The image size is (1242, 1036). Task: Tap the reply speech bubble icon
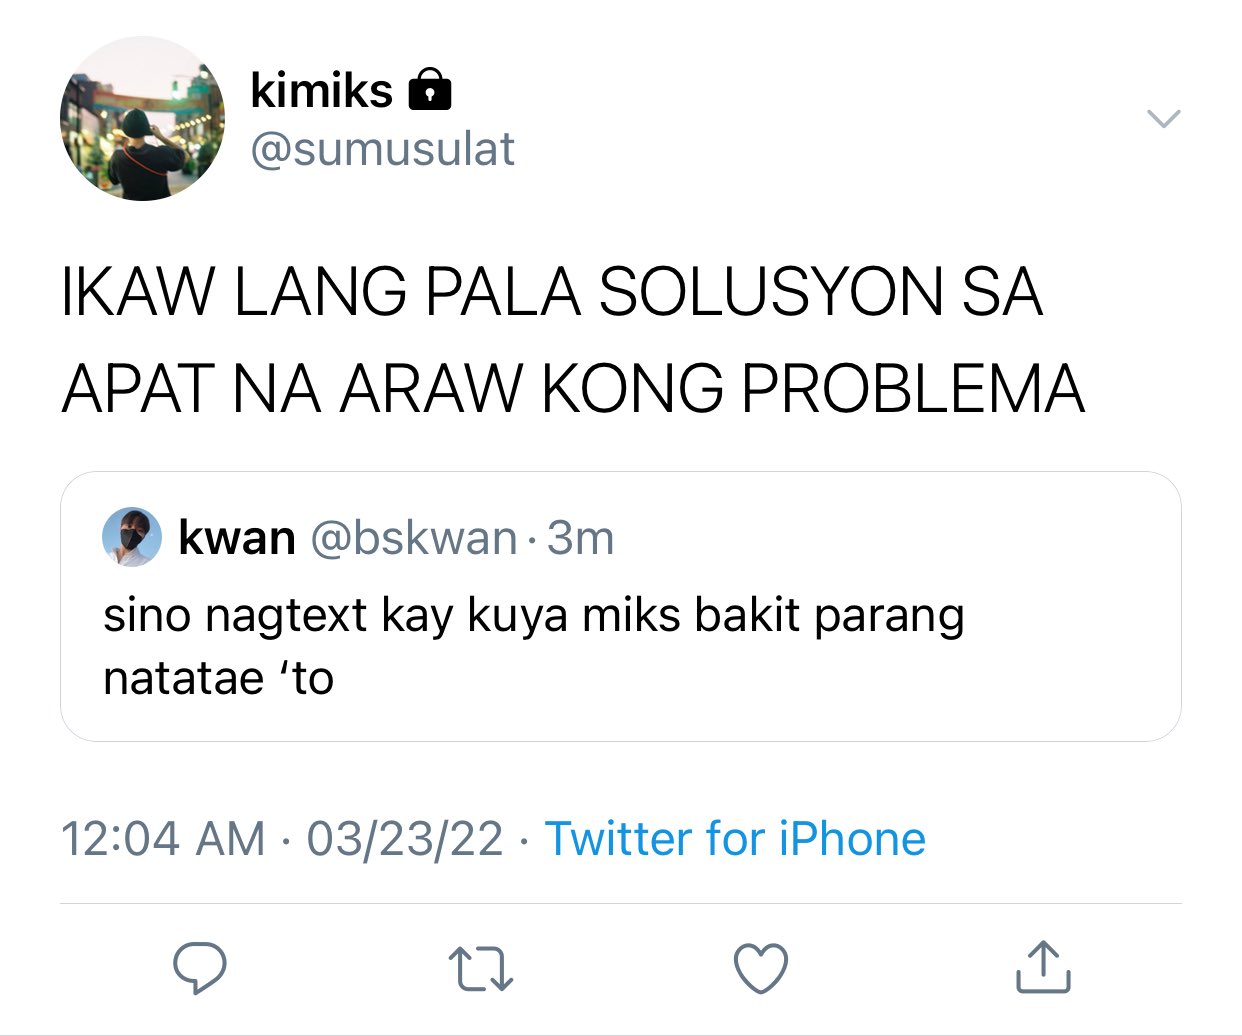coord(200,967)
